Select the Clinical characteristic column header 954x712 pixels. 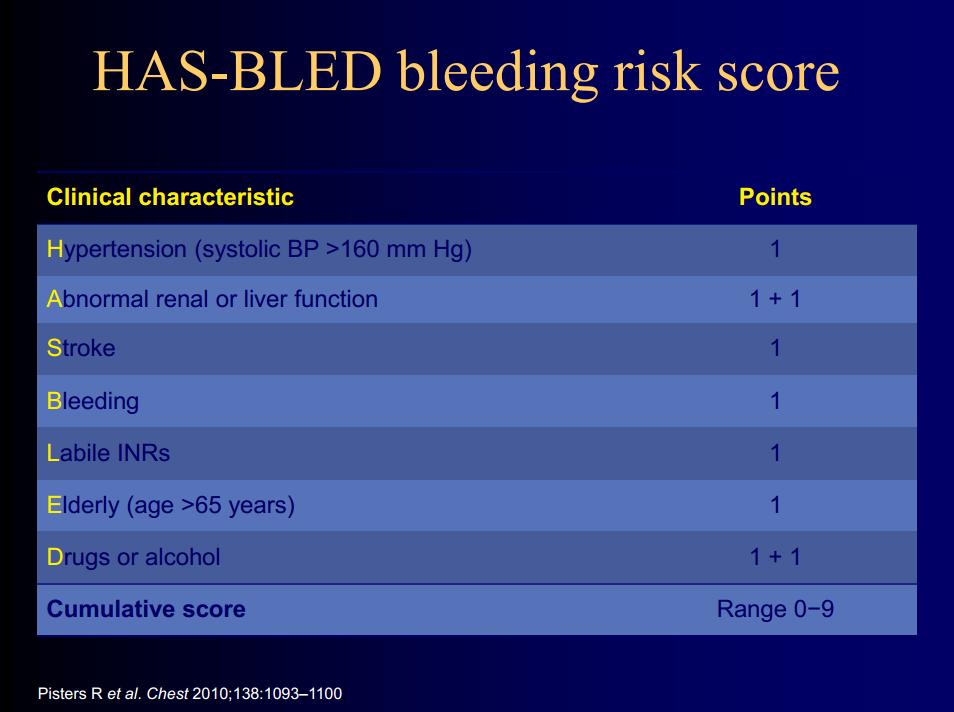[170, 197]
